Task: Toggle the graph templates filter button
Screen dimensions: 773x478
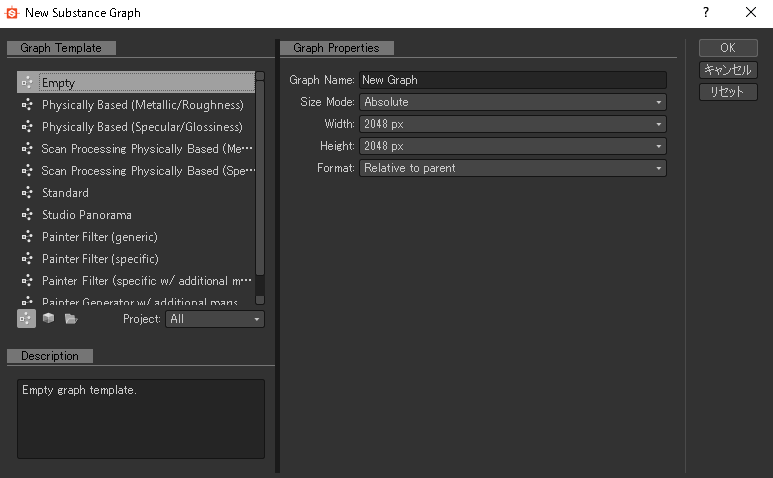Action: tap(27, 319)
